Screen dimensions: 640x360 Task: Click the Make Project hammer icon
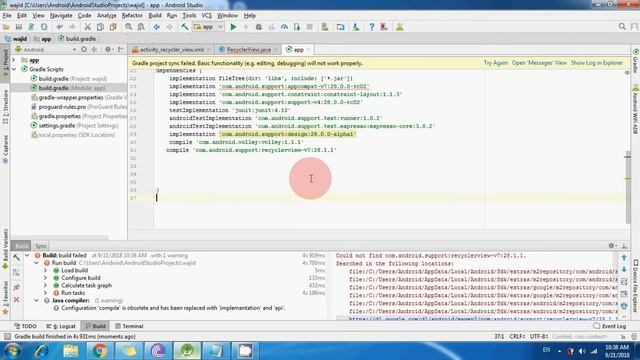[x=185, y=27]
